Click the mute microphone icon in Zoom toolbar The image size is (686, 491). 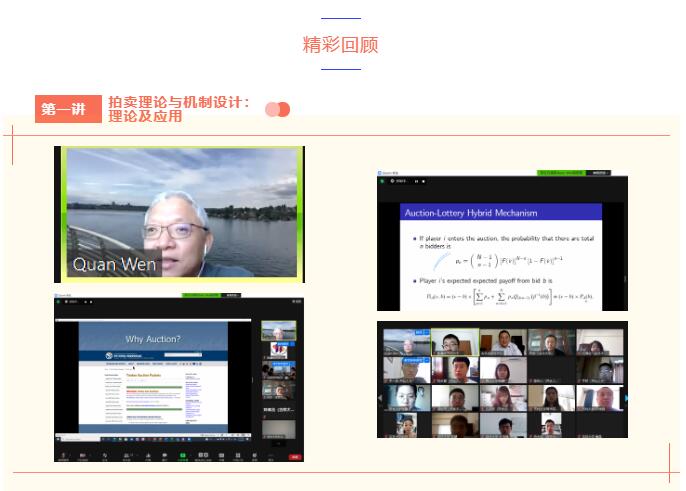click(63, 454)
